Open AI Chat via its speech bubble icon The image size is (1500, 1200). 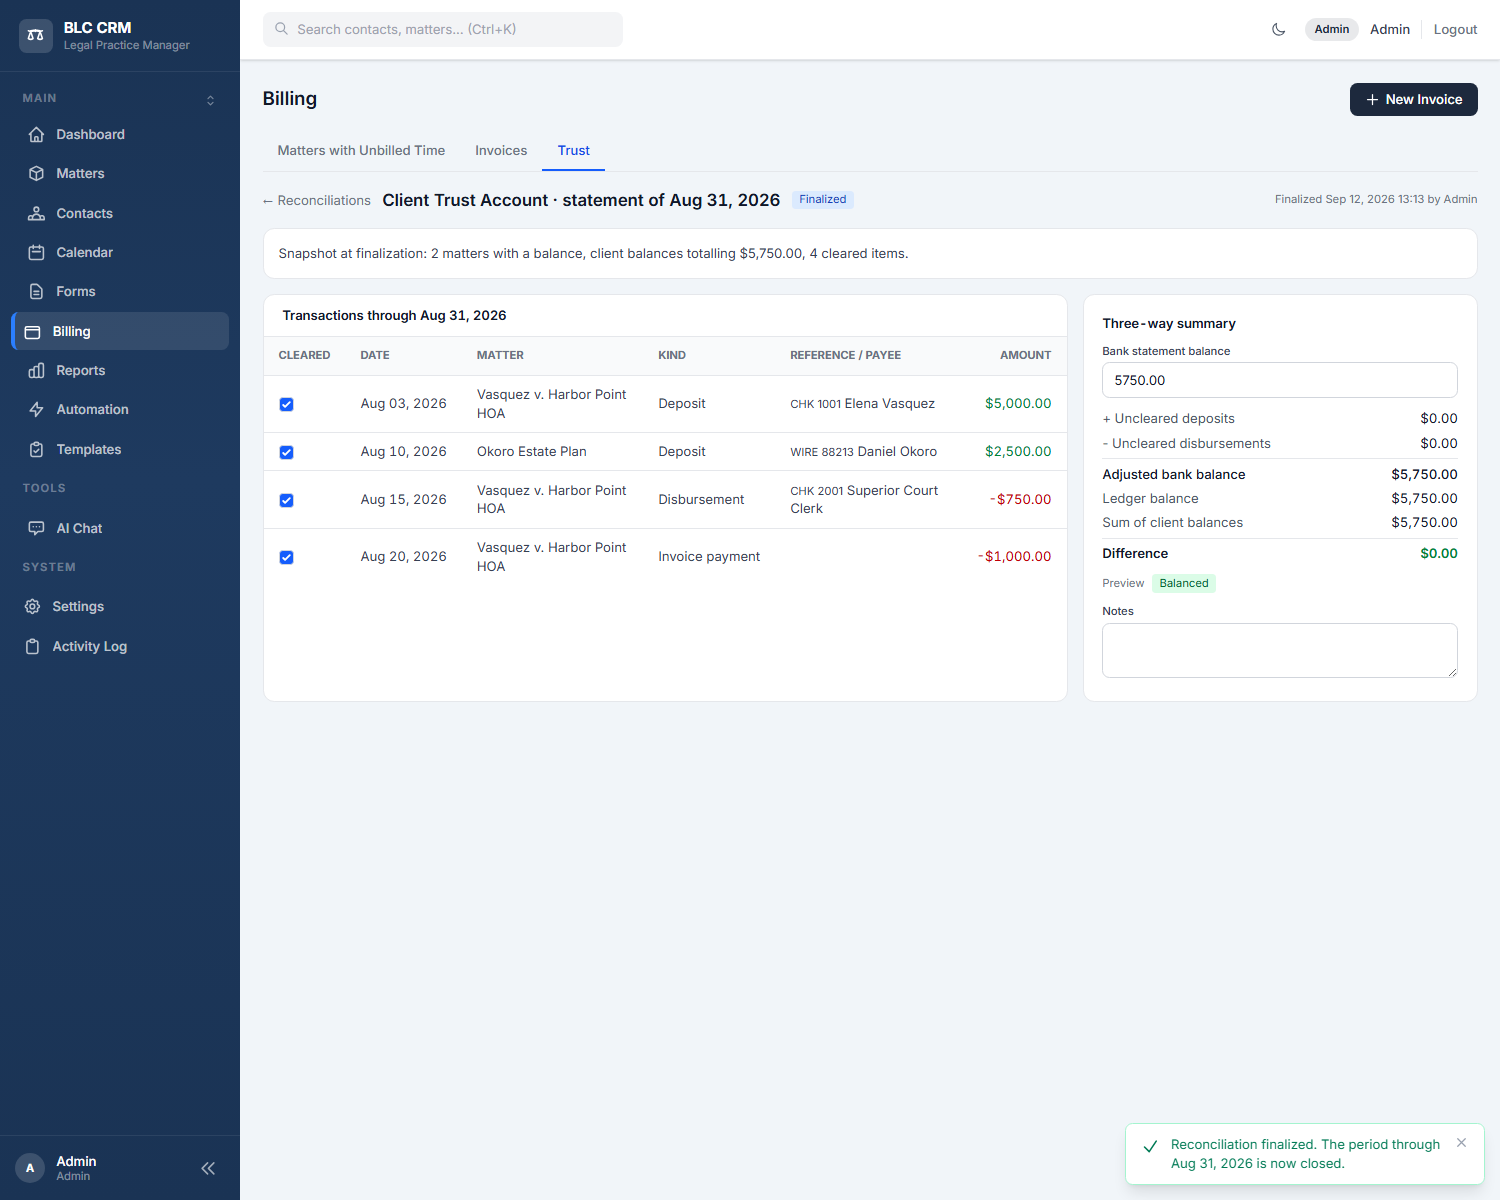(37, 529)
